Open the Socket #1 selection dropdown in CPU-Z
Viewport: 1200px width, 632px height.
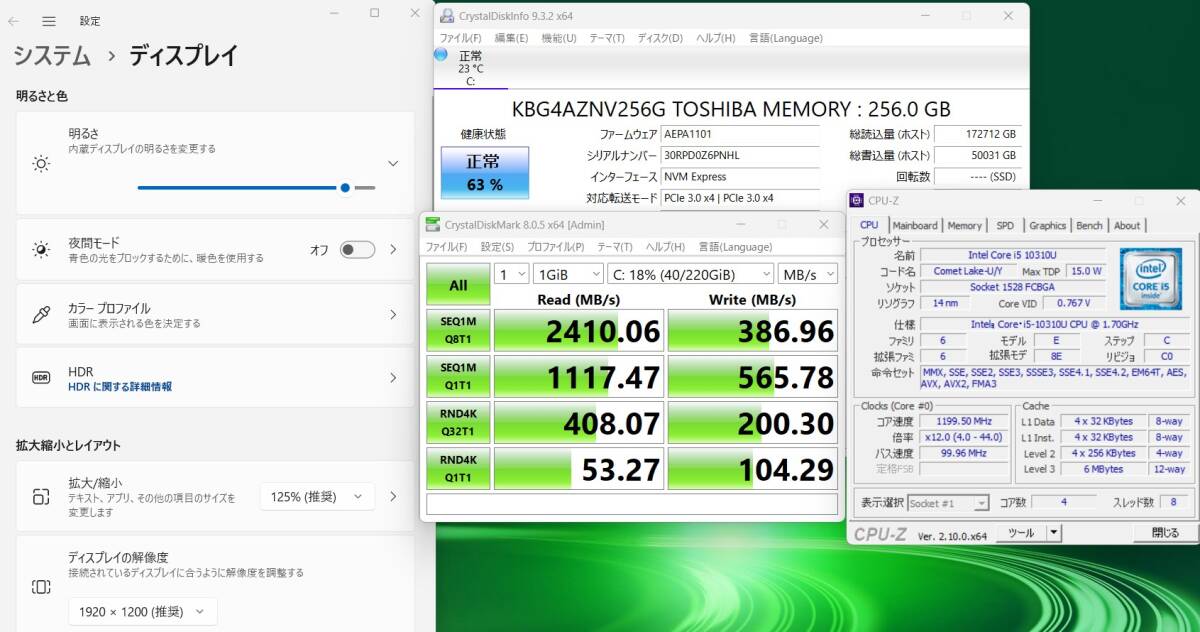948,502
